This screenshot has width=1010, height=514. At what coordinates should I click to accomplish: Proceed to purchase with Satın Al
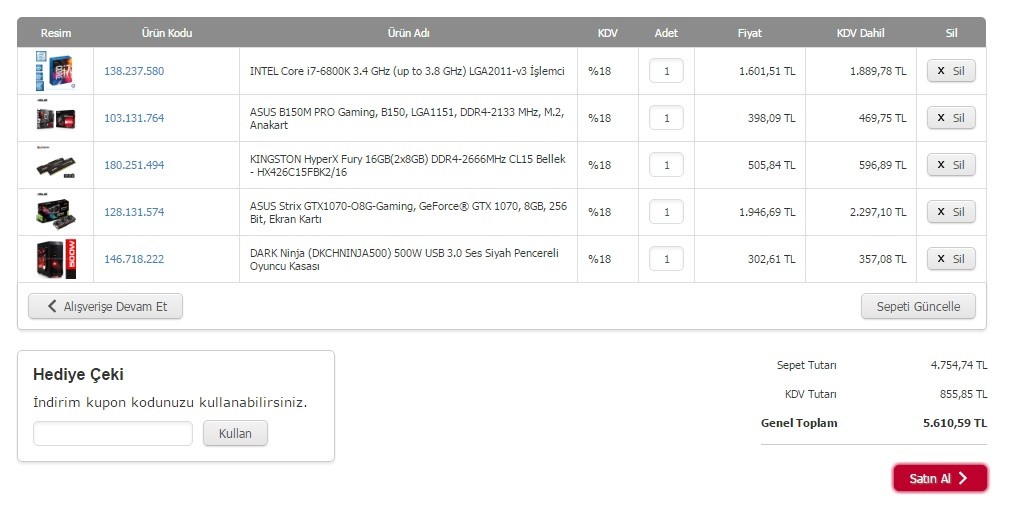point(940,478)
